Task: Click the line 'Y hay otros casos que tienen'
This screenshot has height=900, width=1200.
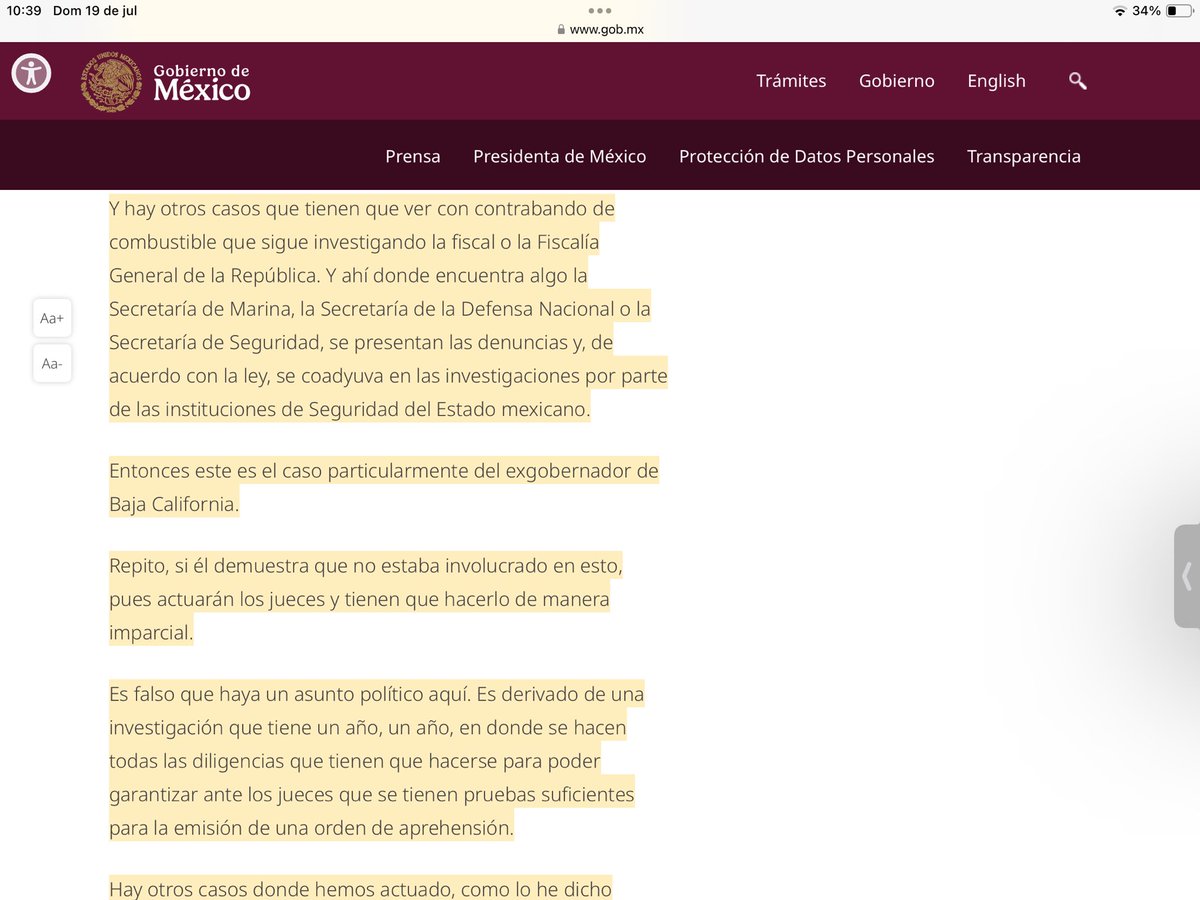Action: tap(361, 210)
